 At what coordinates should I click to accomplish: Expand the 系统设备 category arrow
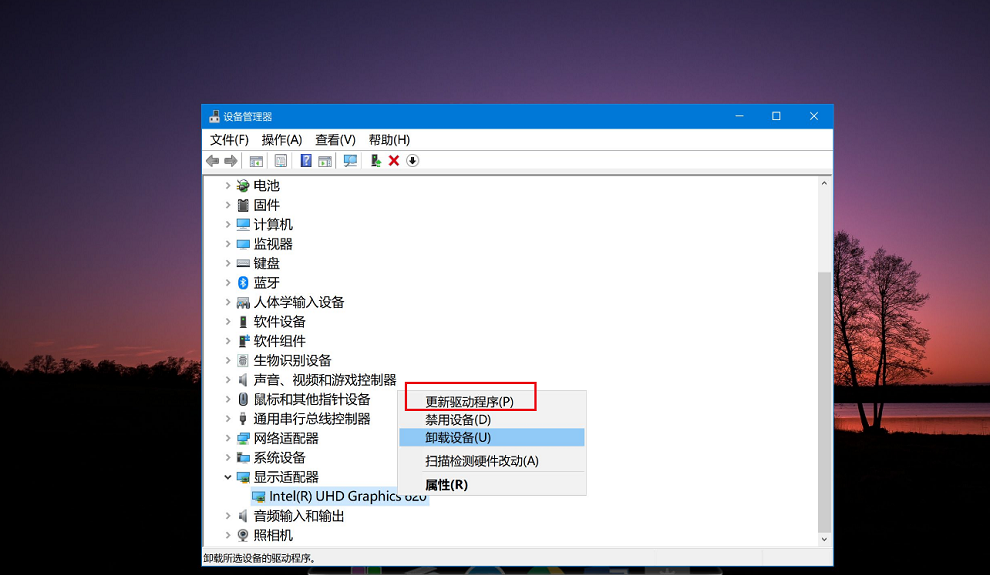pyautogui.click(x=228, y=458)
